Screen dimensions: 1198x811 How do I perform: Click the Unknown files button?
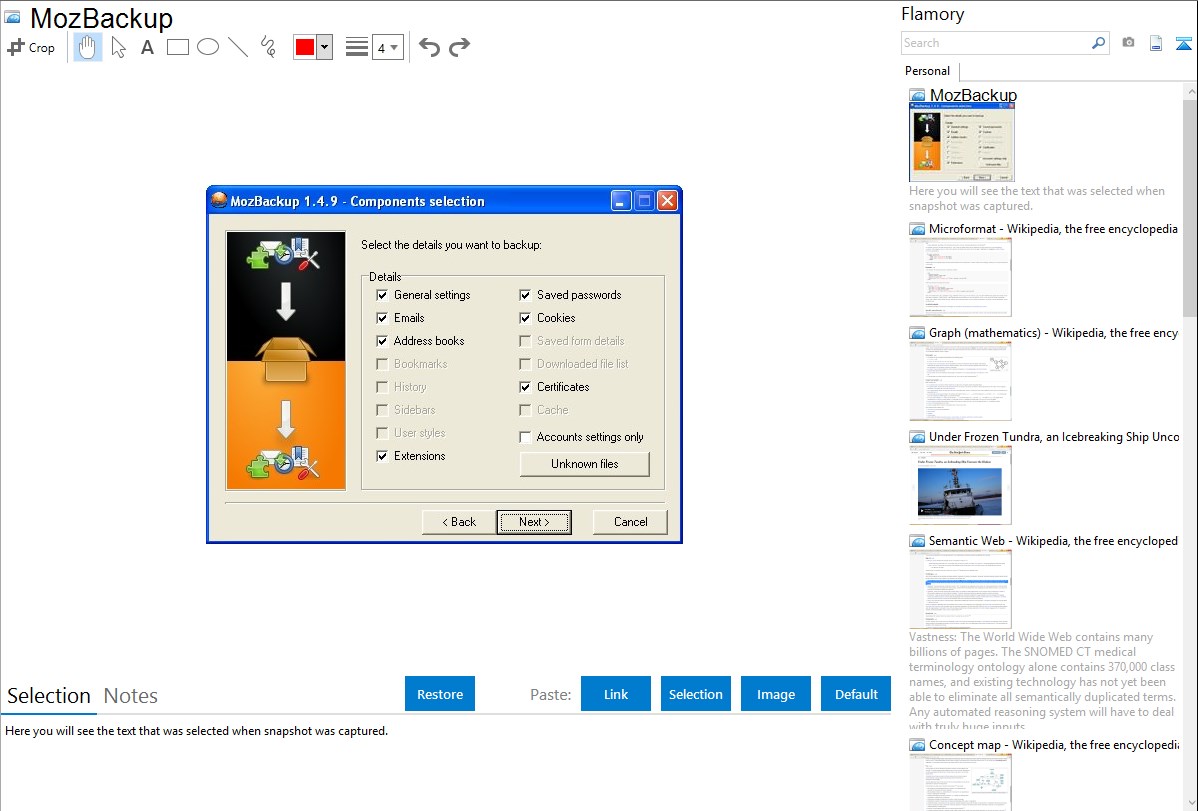click(584, 464)
